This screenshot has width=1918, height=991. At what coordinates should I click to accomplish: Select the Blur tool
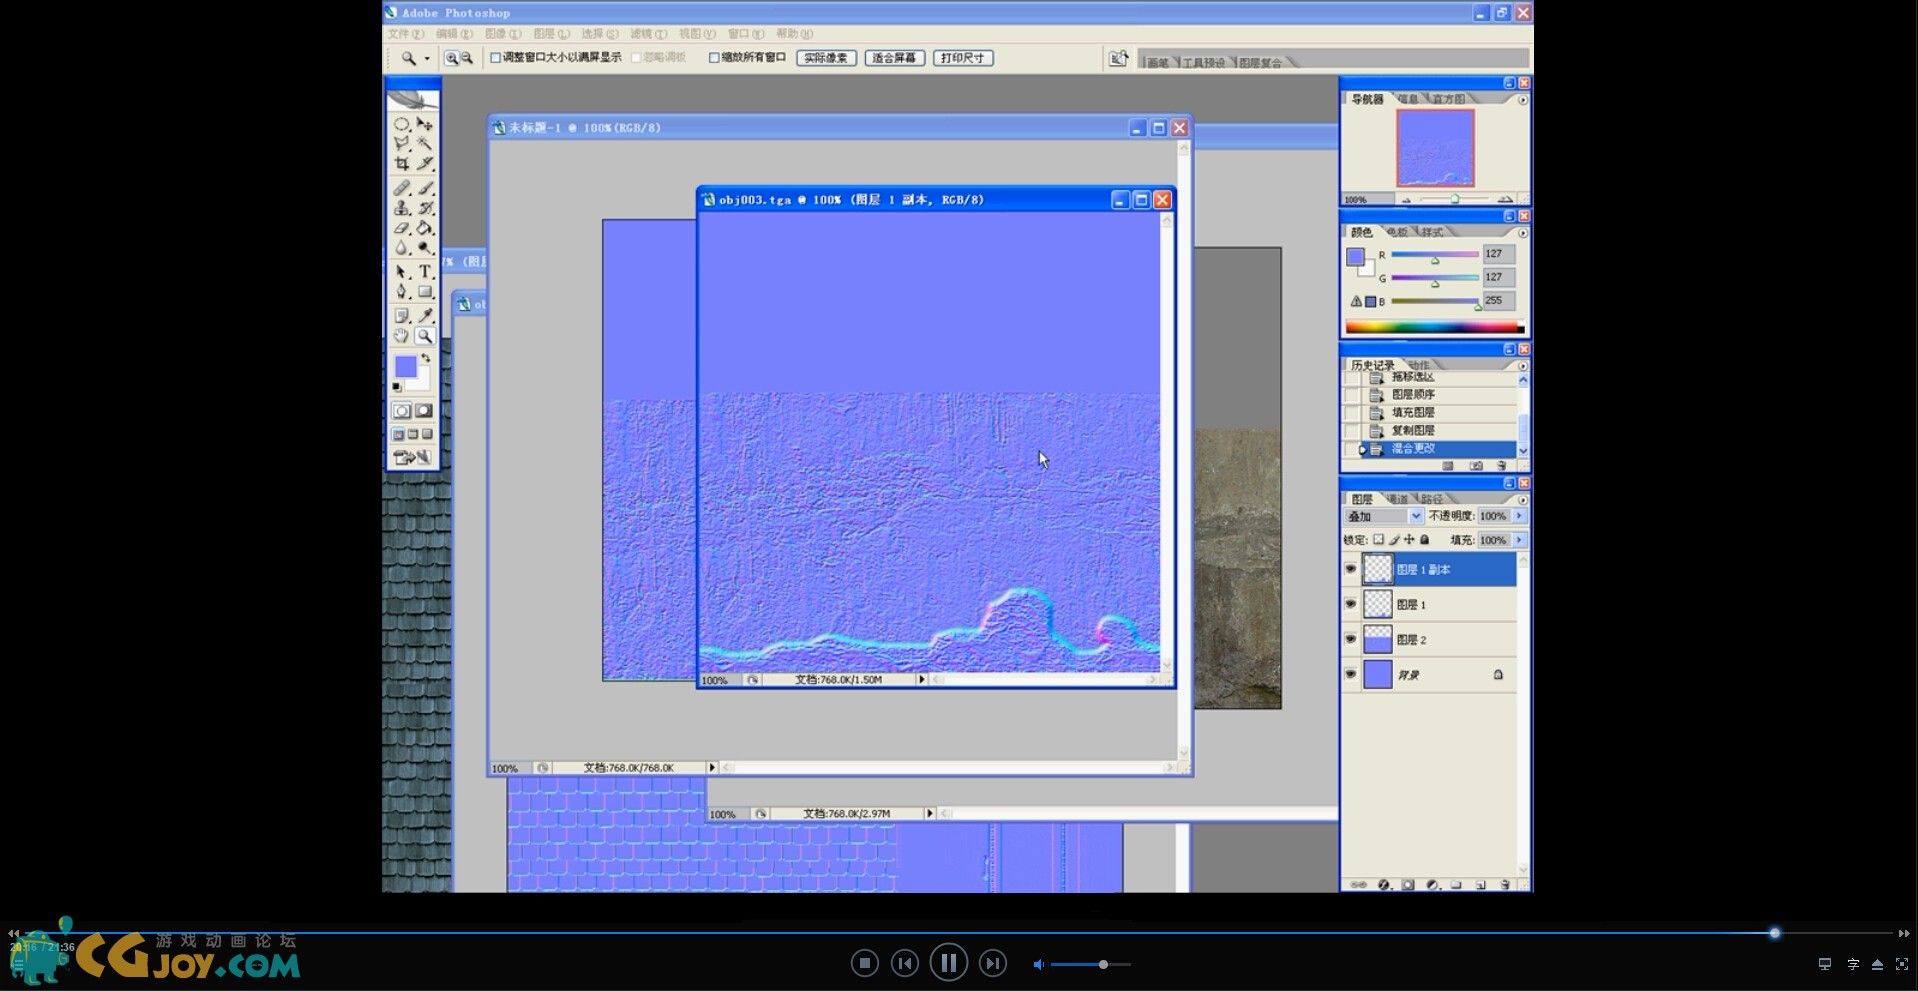click(x=401, y=247)
